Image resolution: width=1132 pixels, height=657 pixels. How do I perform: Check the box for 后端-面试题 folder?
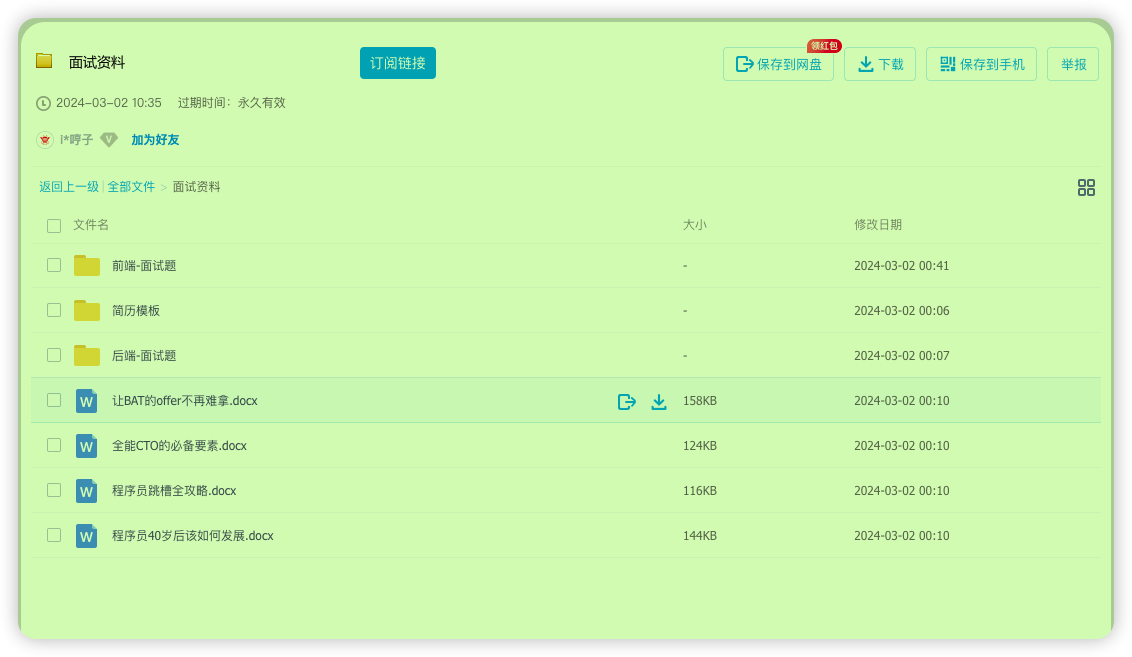[54, 355]
